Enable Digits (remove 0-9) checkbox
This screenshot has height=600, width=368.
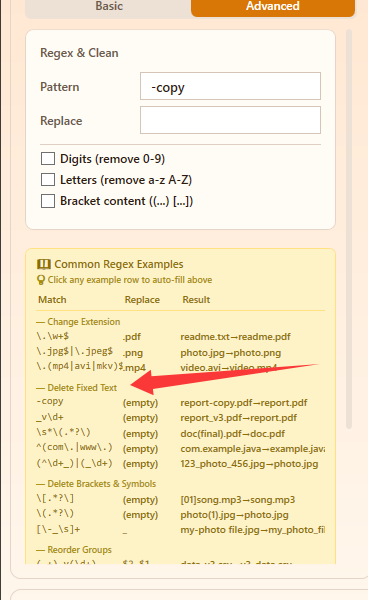coord(48,158)
